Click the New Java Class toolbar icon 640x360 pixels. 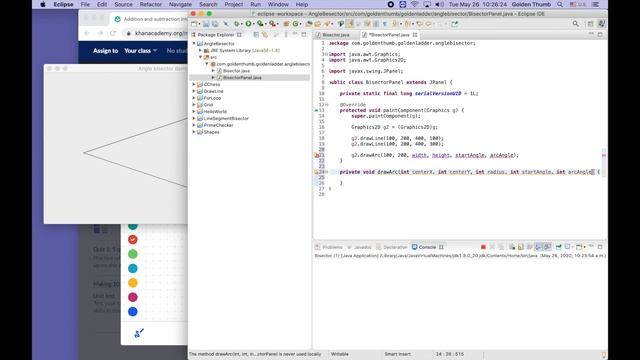point(296,24)
